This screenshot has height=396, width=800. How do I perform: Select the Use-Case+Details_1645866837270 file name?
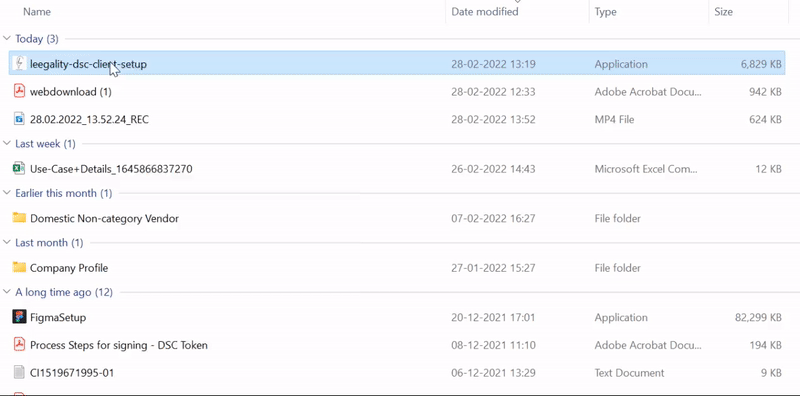click(x=111, y=168)
